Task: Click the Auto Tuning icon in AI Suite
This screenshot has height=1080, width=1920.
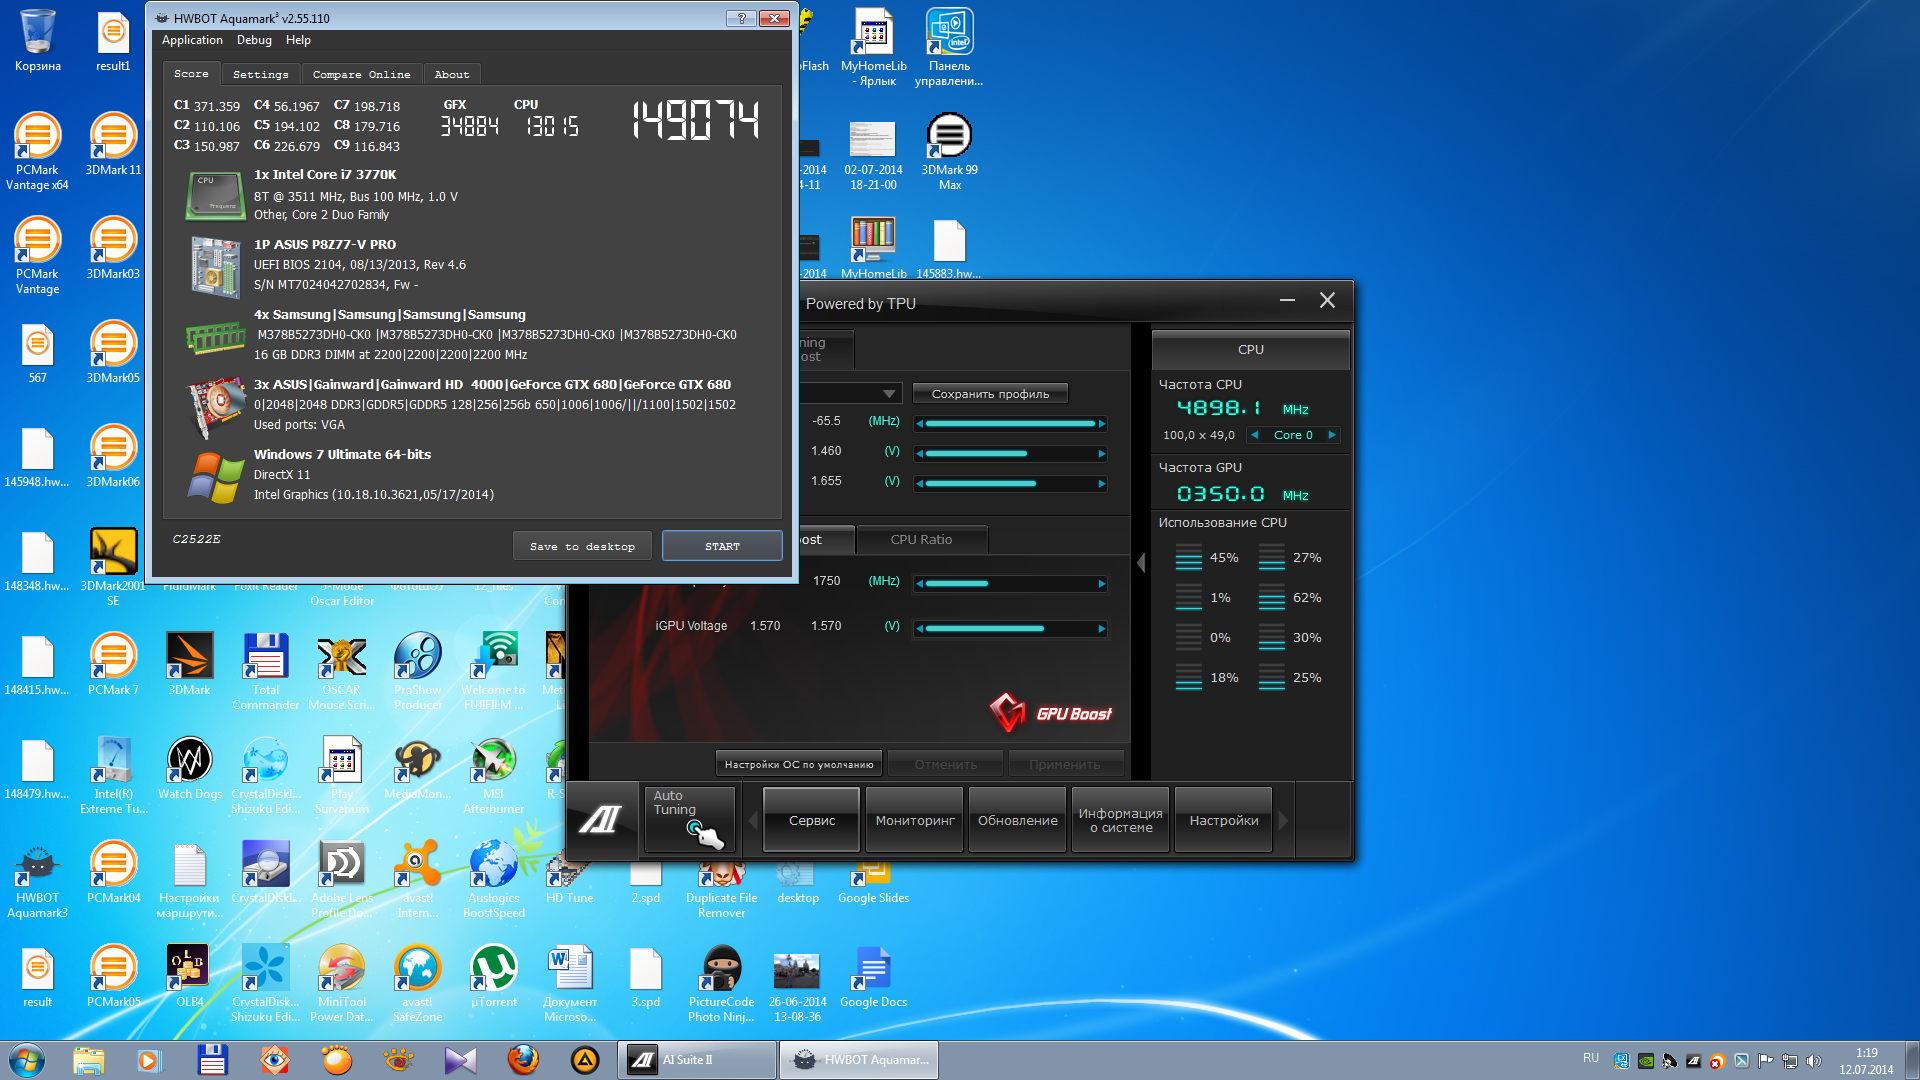Action: (689, 820)
